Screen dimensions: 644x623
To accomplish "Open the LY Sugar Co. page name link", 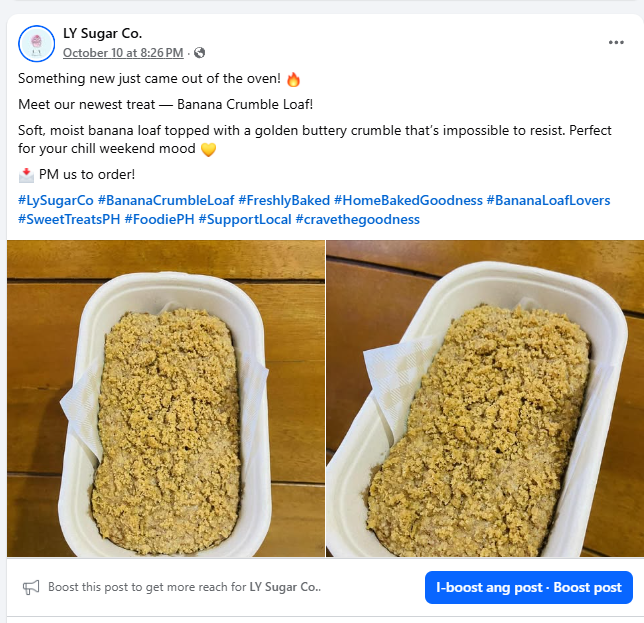I will tap(102, 34).
